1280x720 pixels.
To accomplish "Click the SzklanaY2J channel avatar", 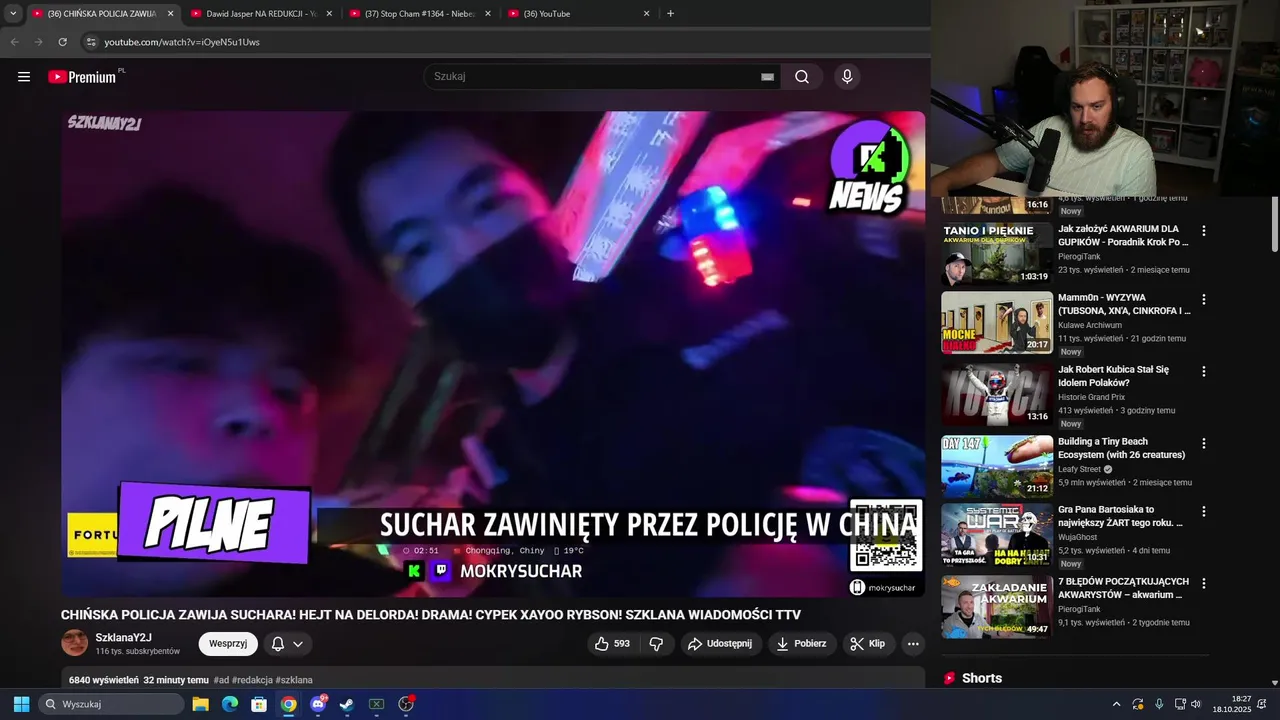I will 75,643.
